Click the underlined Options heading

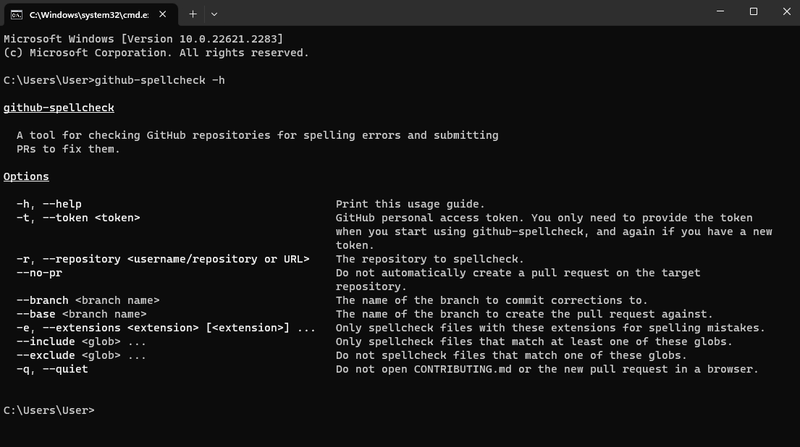[26, 176]
